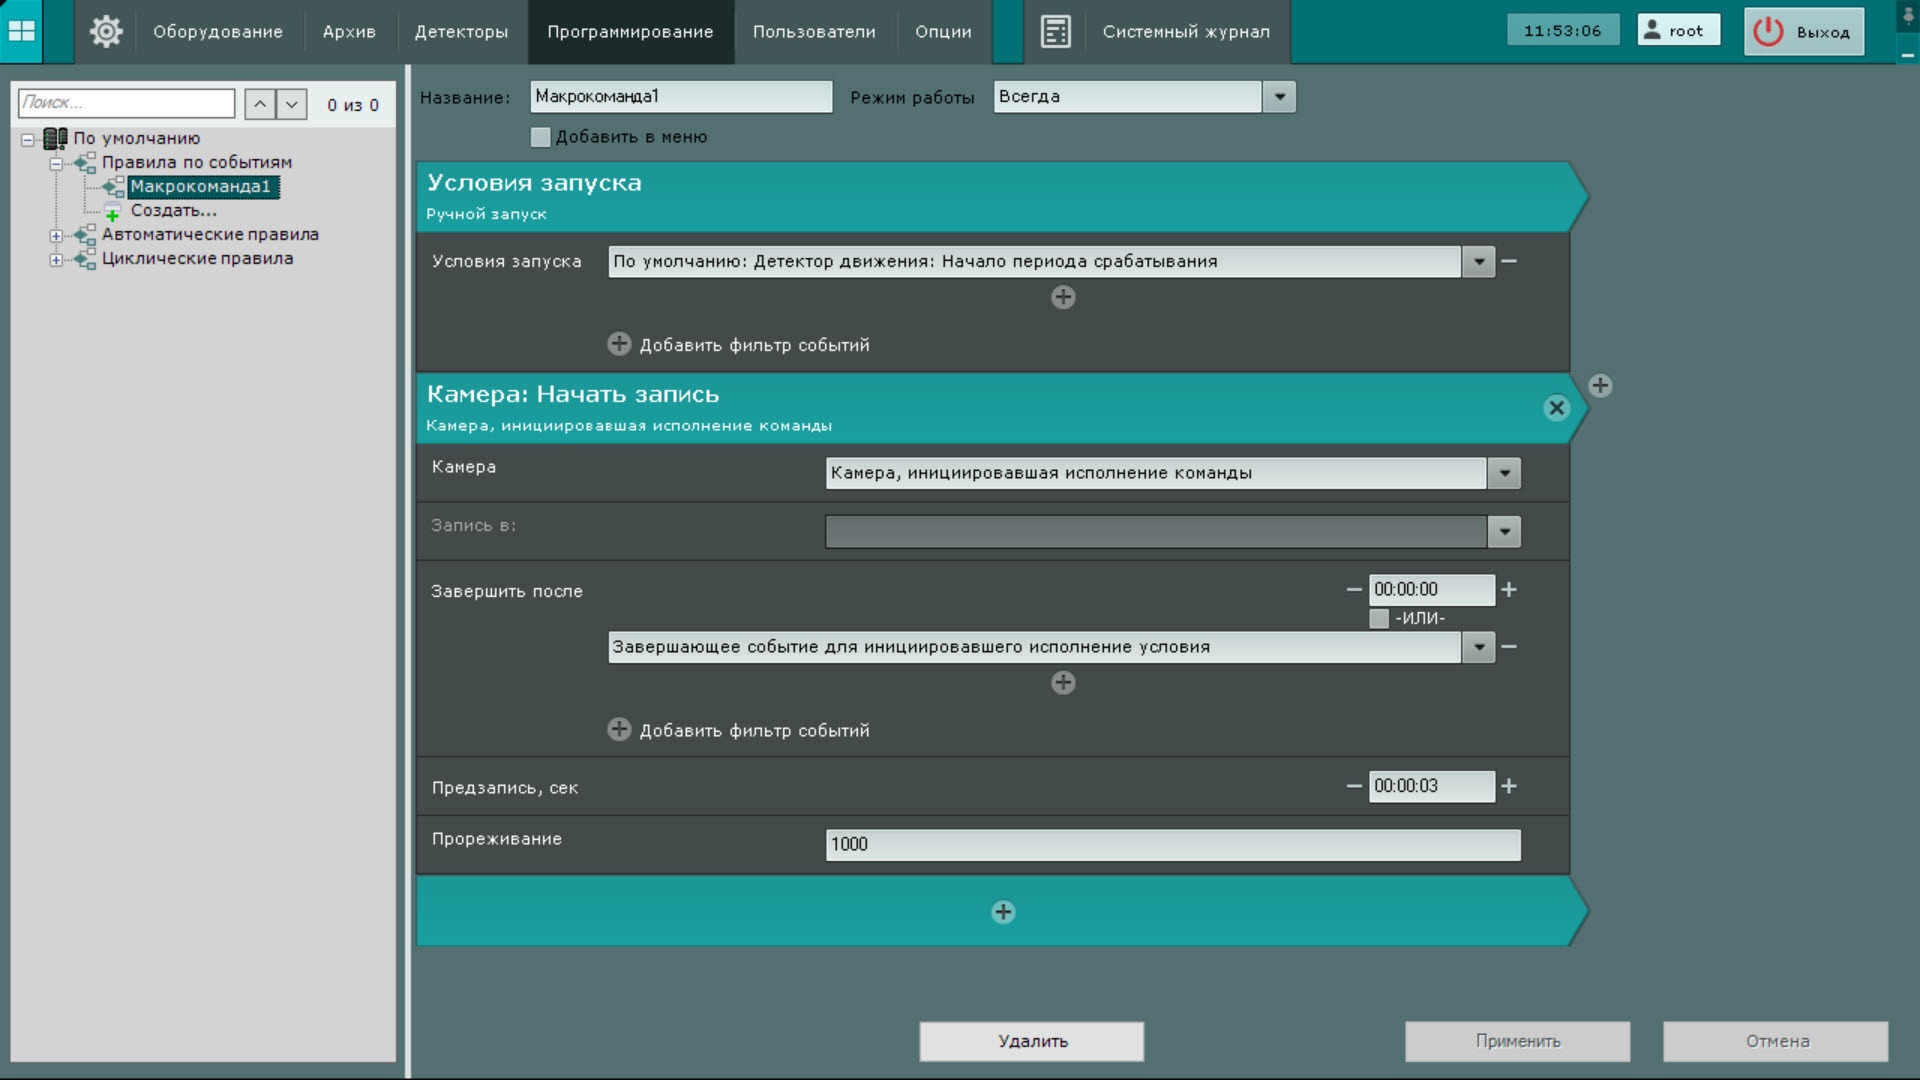Add another launch condition via plus icon
The image size is (1920, 1080).
1063,297
